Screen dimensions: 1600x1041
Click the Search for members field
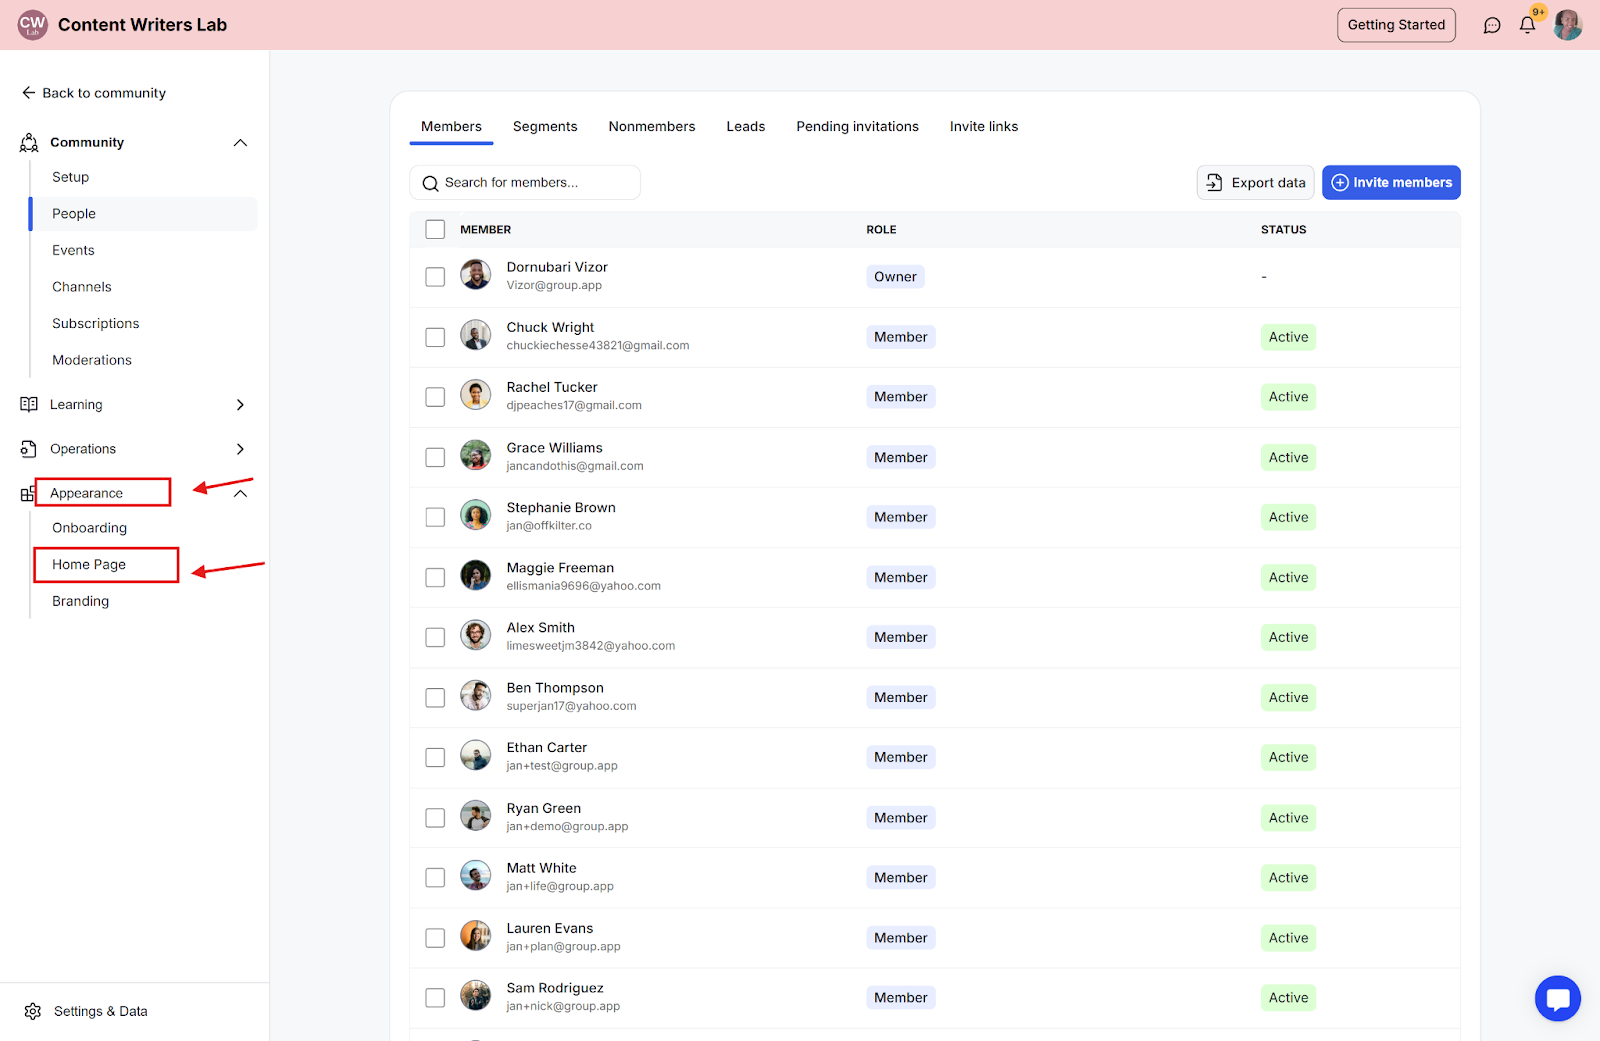pyautogui.click(x=525, y=182)
